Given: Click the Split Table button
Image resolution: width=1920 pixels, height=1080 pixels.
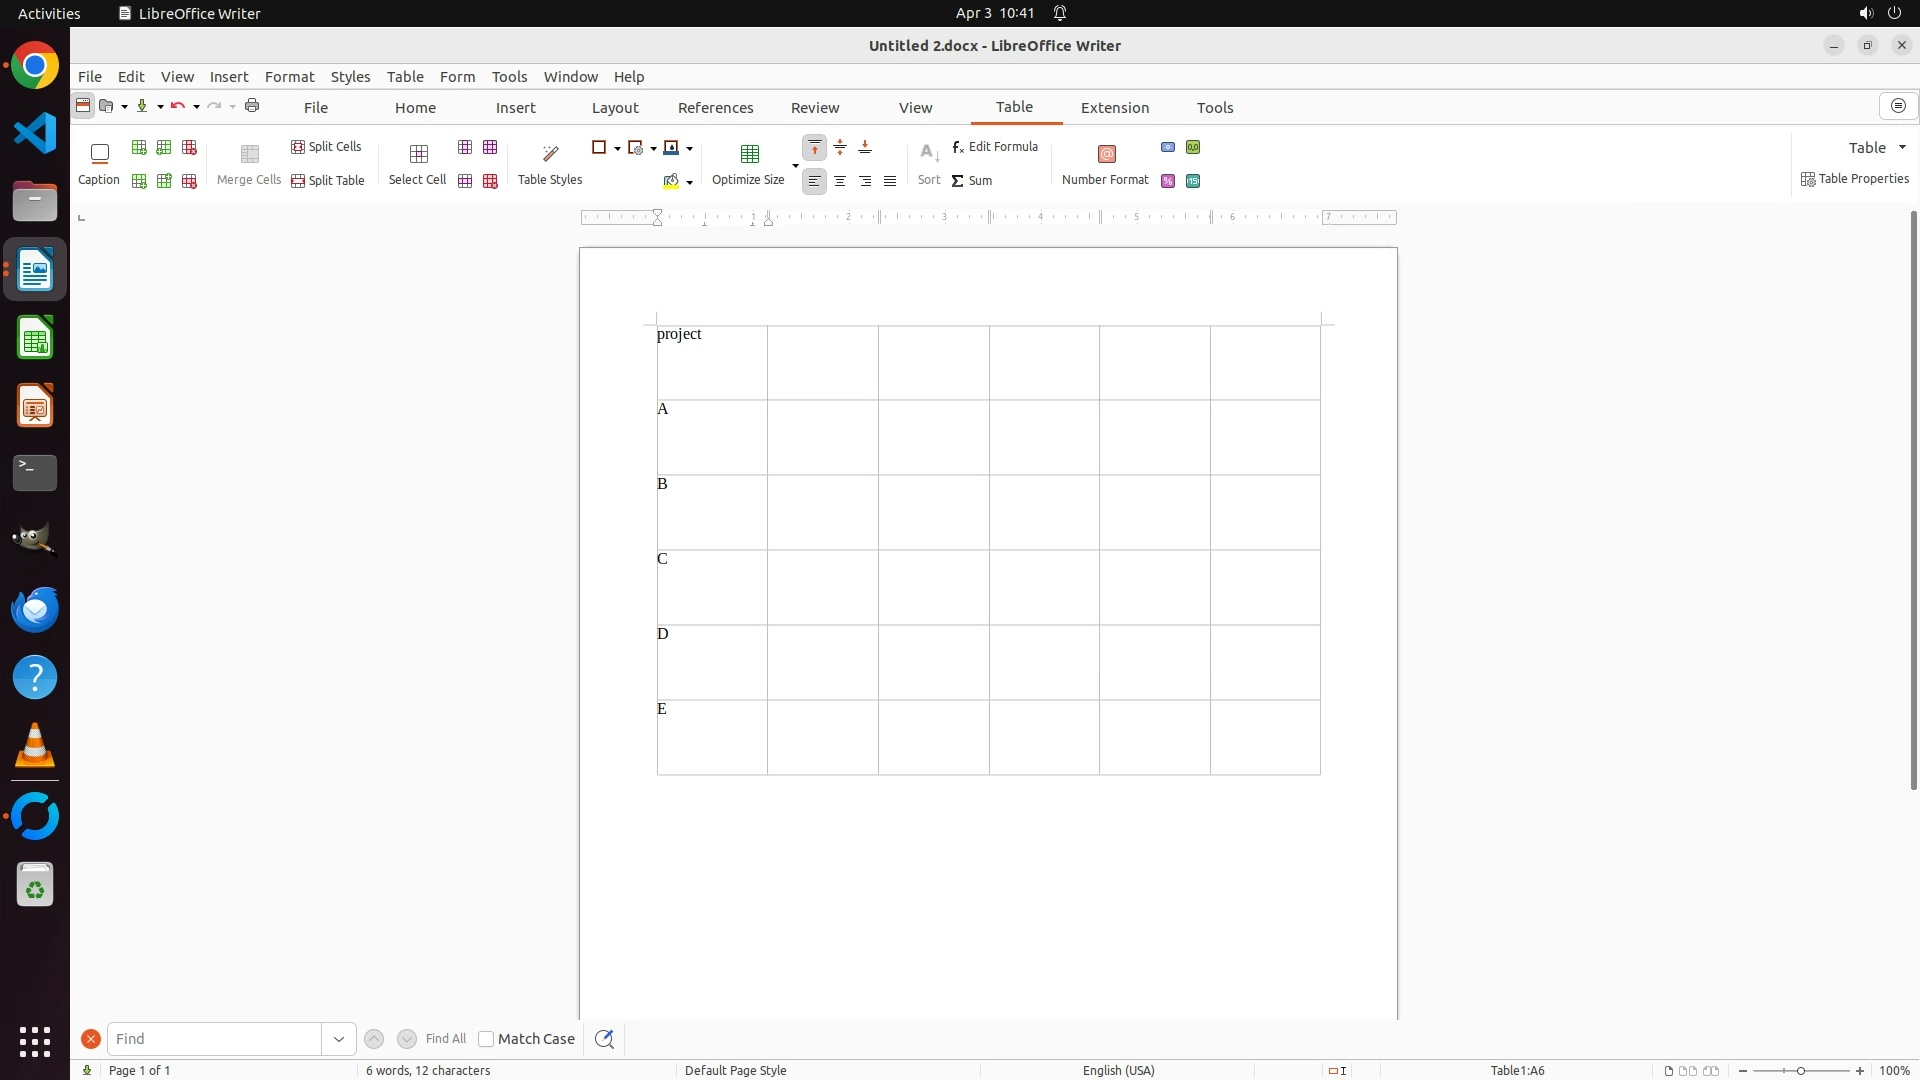Looking at the screenshot, I should (x=327, y=181).
